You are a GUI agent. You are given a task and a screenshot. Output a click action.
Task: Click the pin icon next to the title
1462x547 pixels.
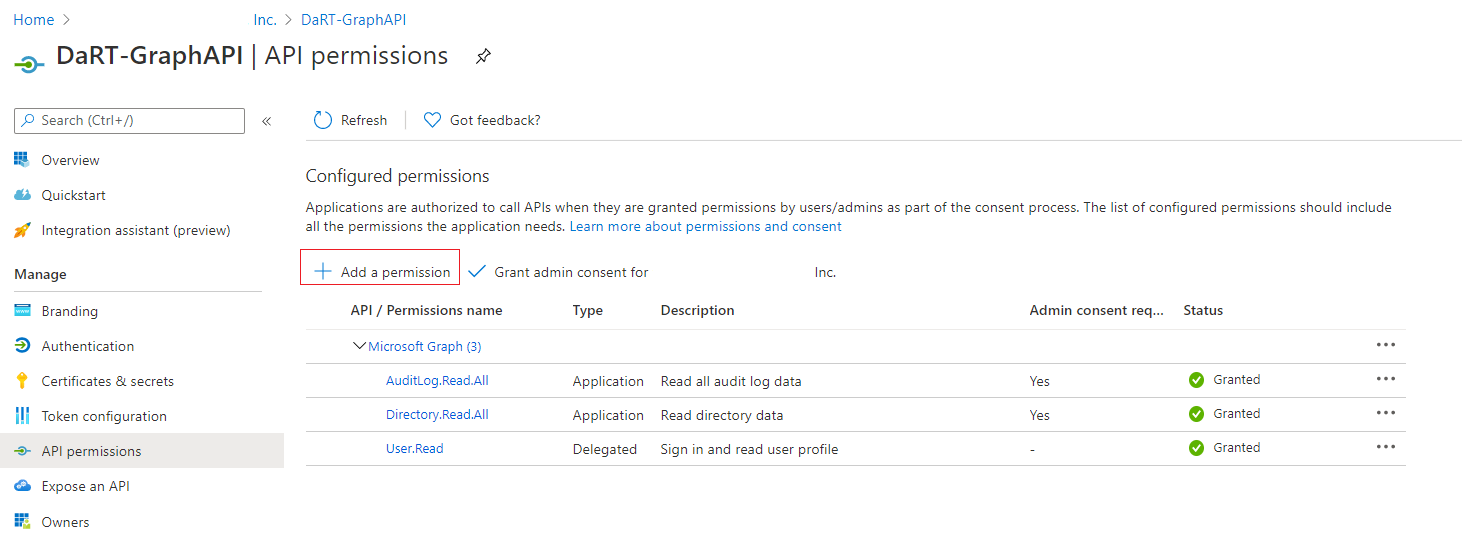(483, 57)
